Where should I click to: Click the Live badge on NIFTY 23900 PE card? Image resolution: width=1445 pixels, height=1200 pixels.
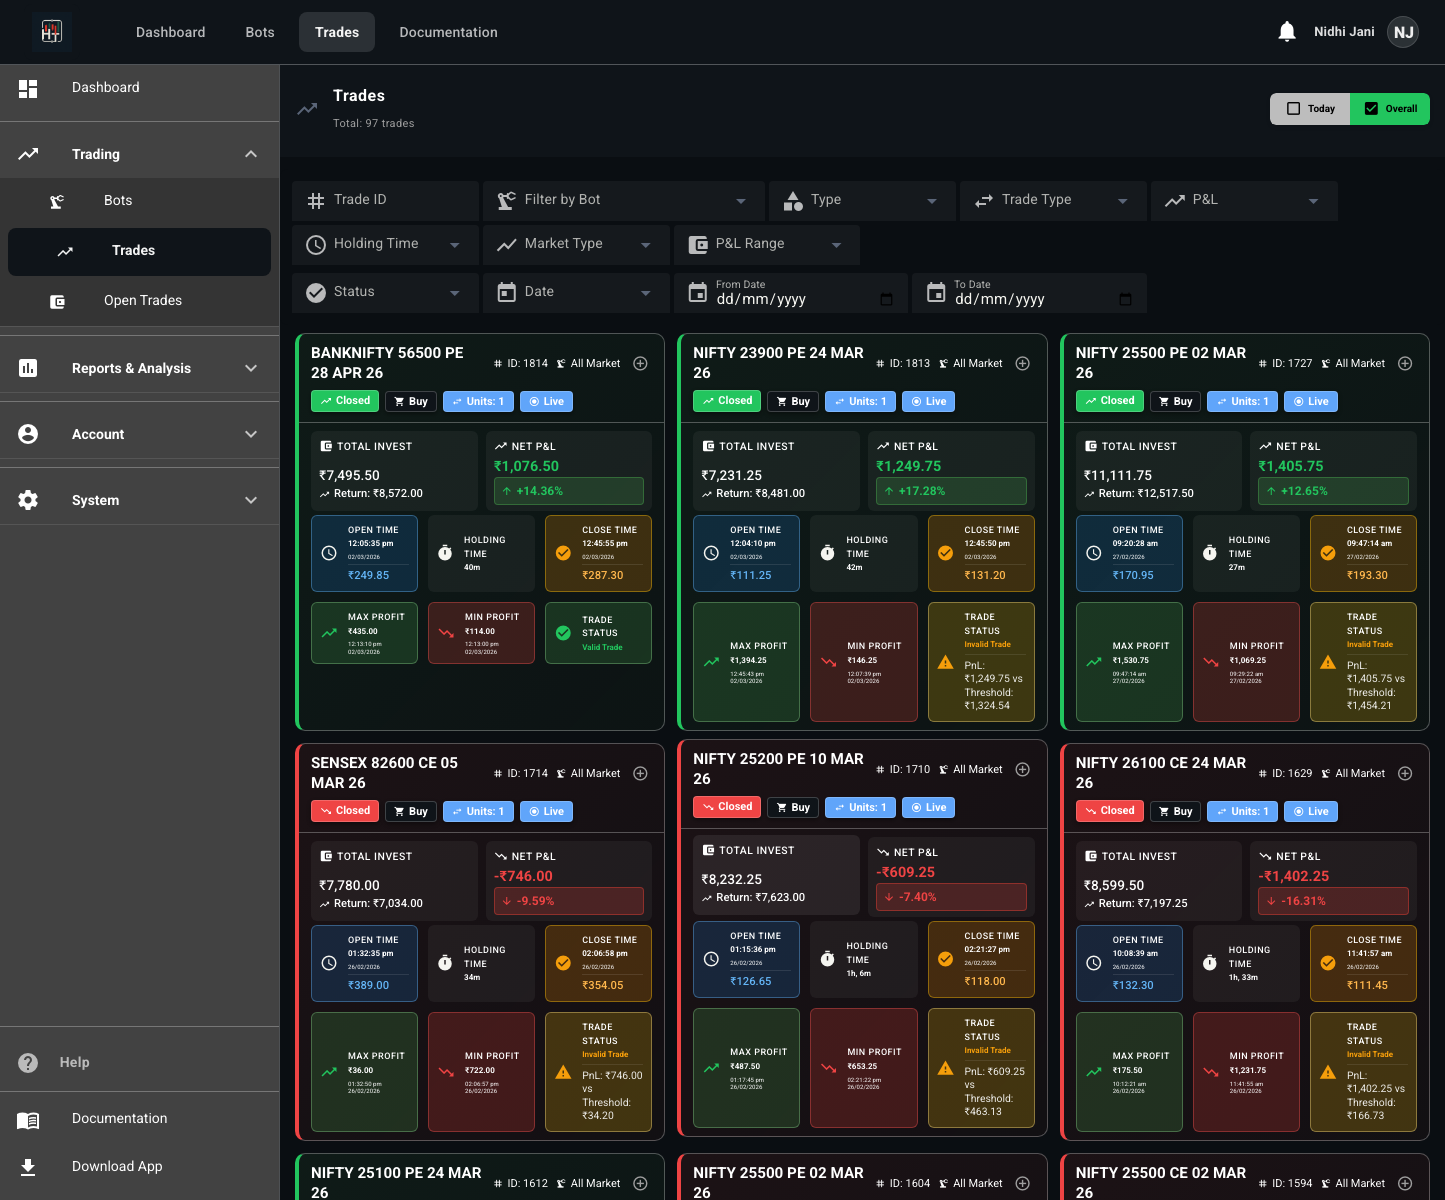928,401
